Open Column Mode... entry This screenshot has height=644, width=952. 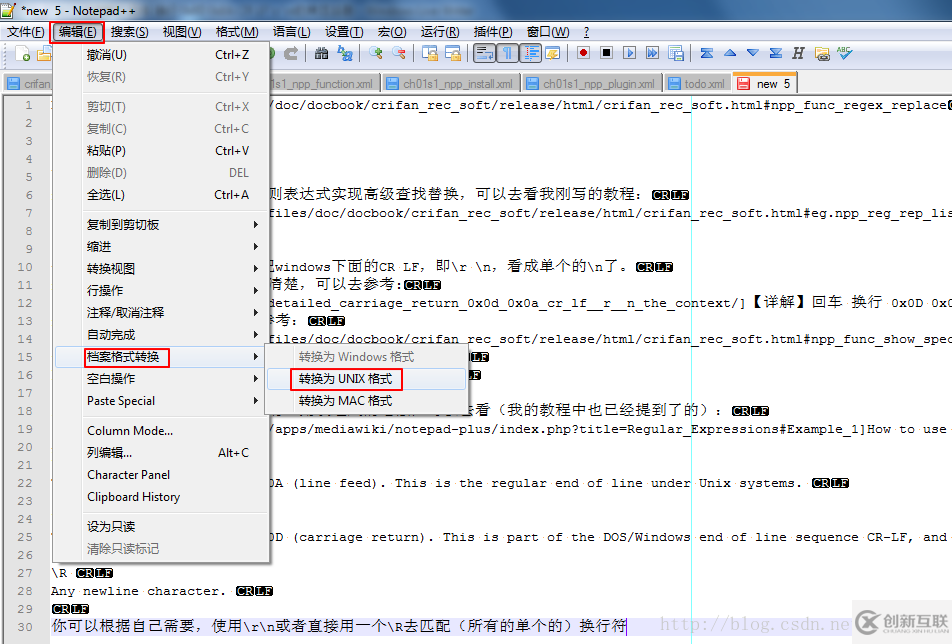pos(162,430)
